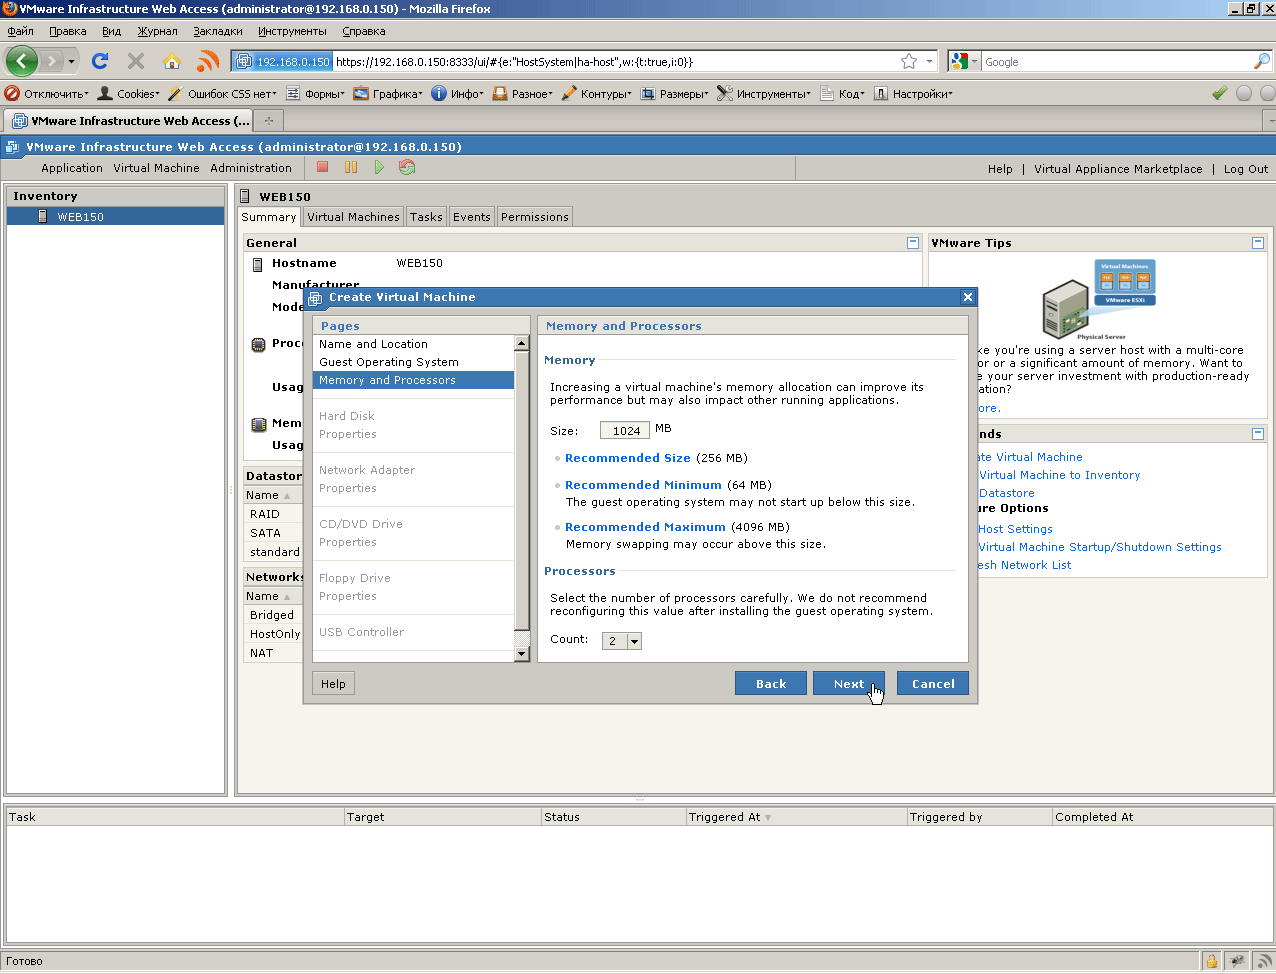Click the orange Suspend VM icon
The image size is (1276, 974).
[x=351, y=167]
